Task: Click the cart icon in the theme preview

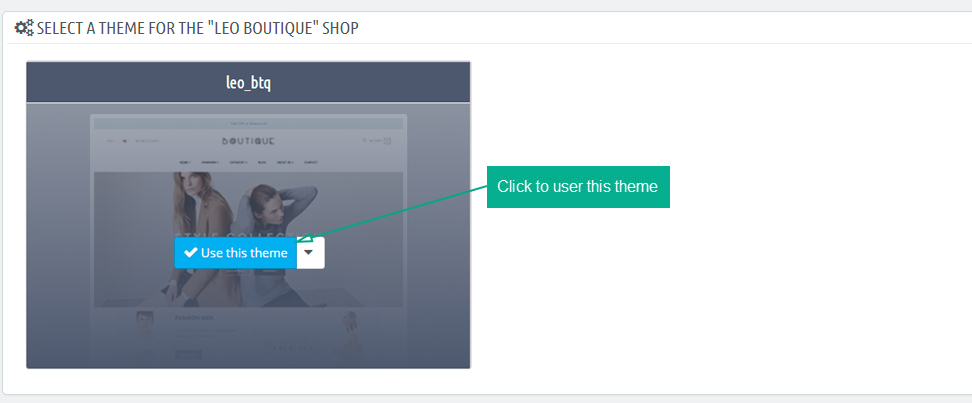Action: (387, 141)
